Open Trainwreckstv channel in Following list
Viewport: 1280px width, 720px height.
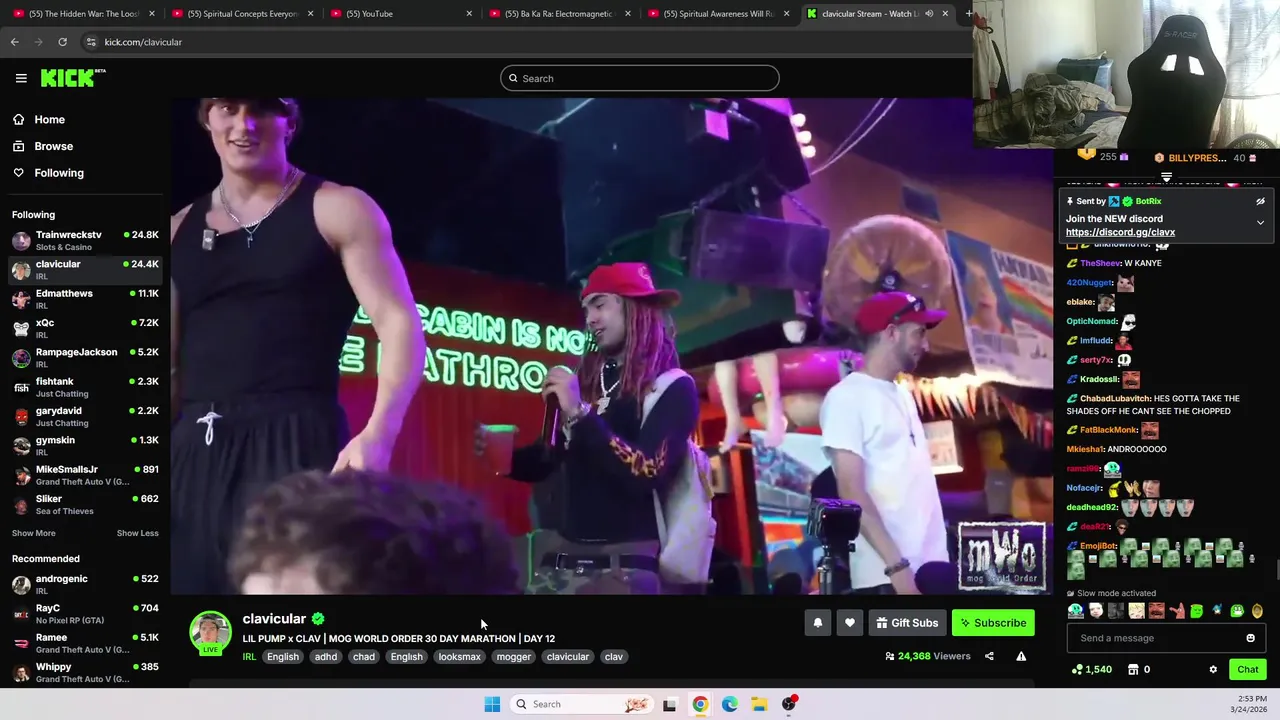click(x=85, y=240)
